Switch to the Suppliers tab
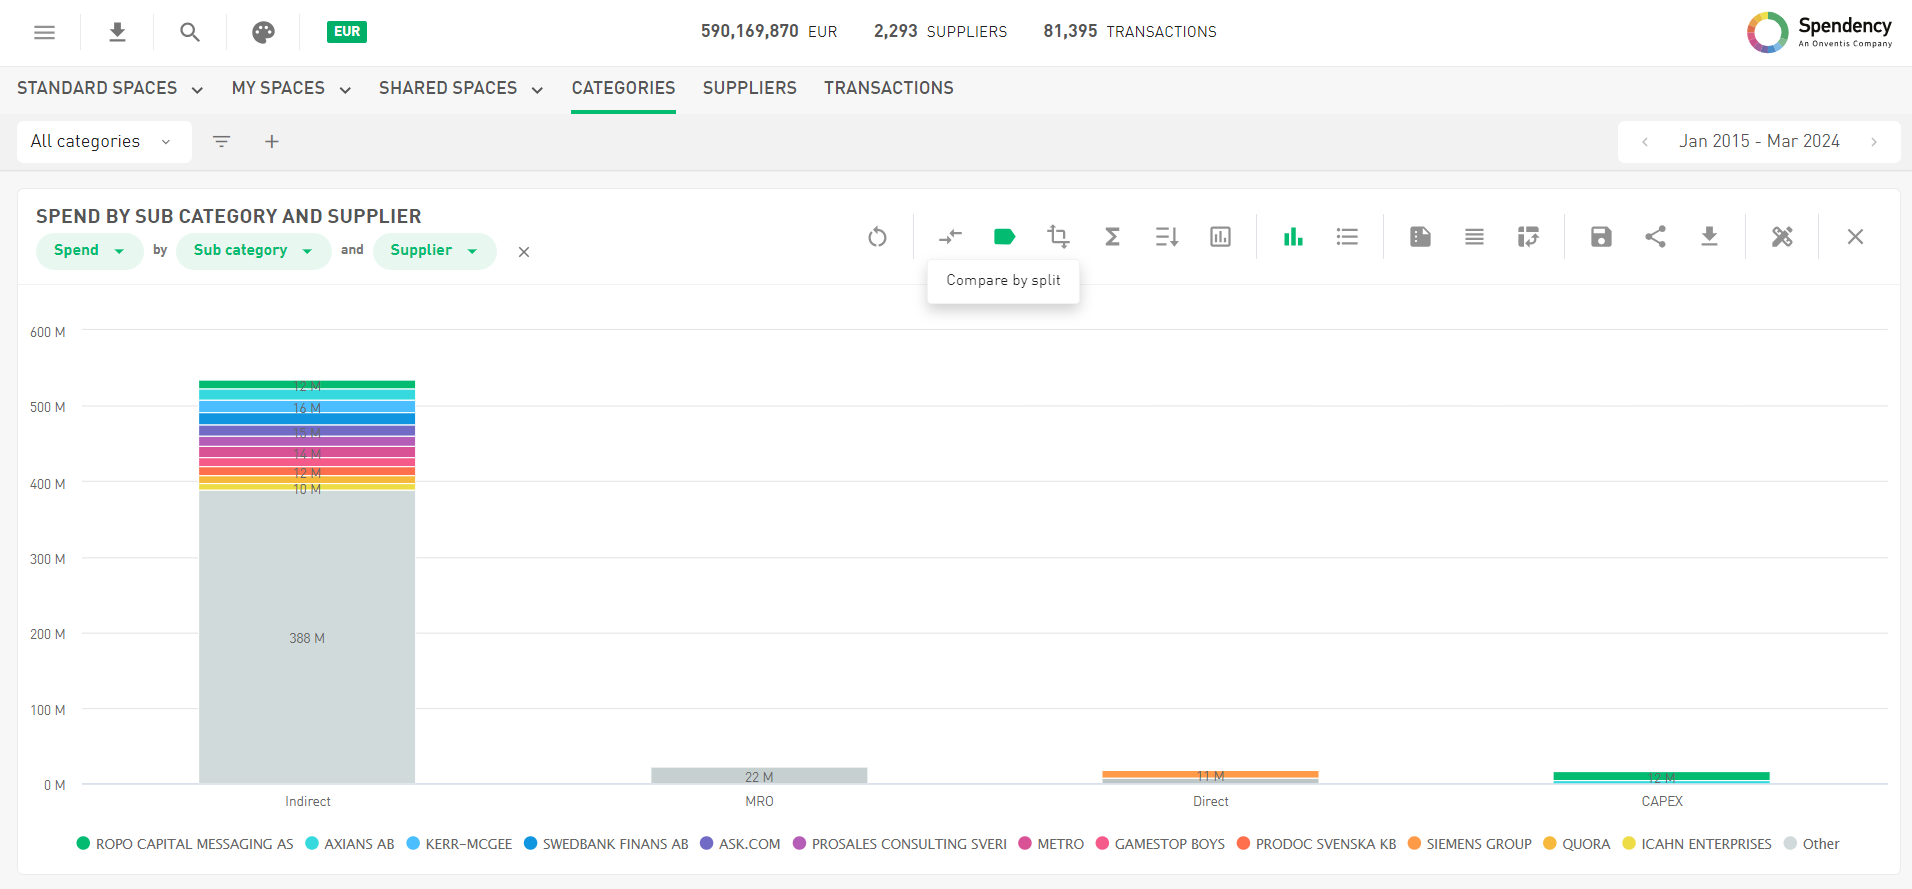1912x889 pixels. coord(749,88)
